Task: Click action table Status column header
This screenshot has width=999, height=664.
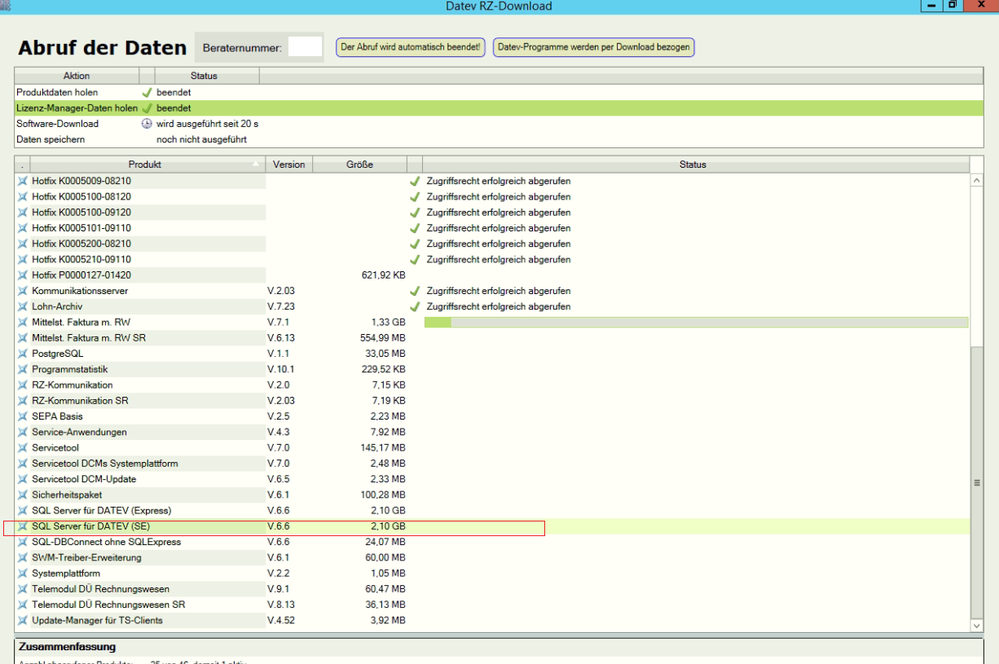Action: [x=206, y=76]
